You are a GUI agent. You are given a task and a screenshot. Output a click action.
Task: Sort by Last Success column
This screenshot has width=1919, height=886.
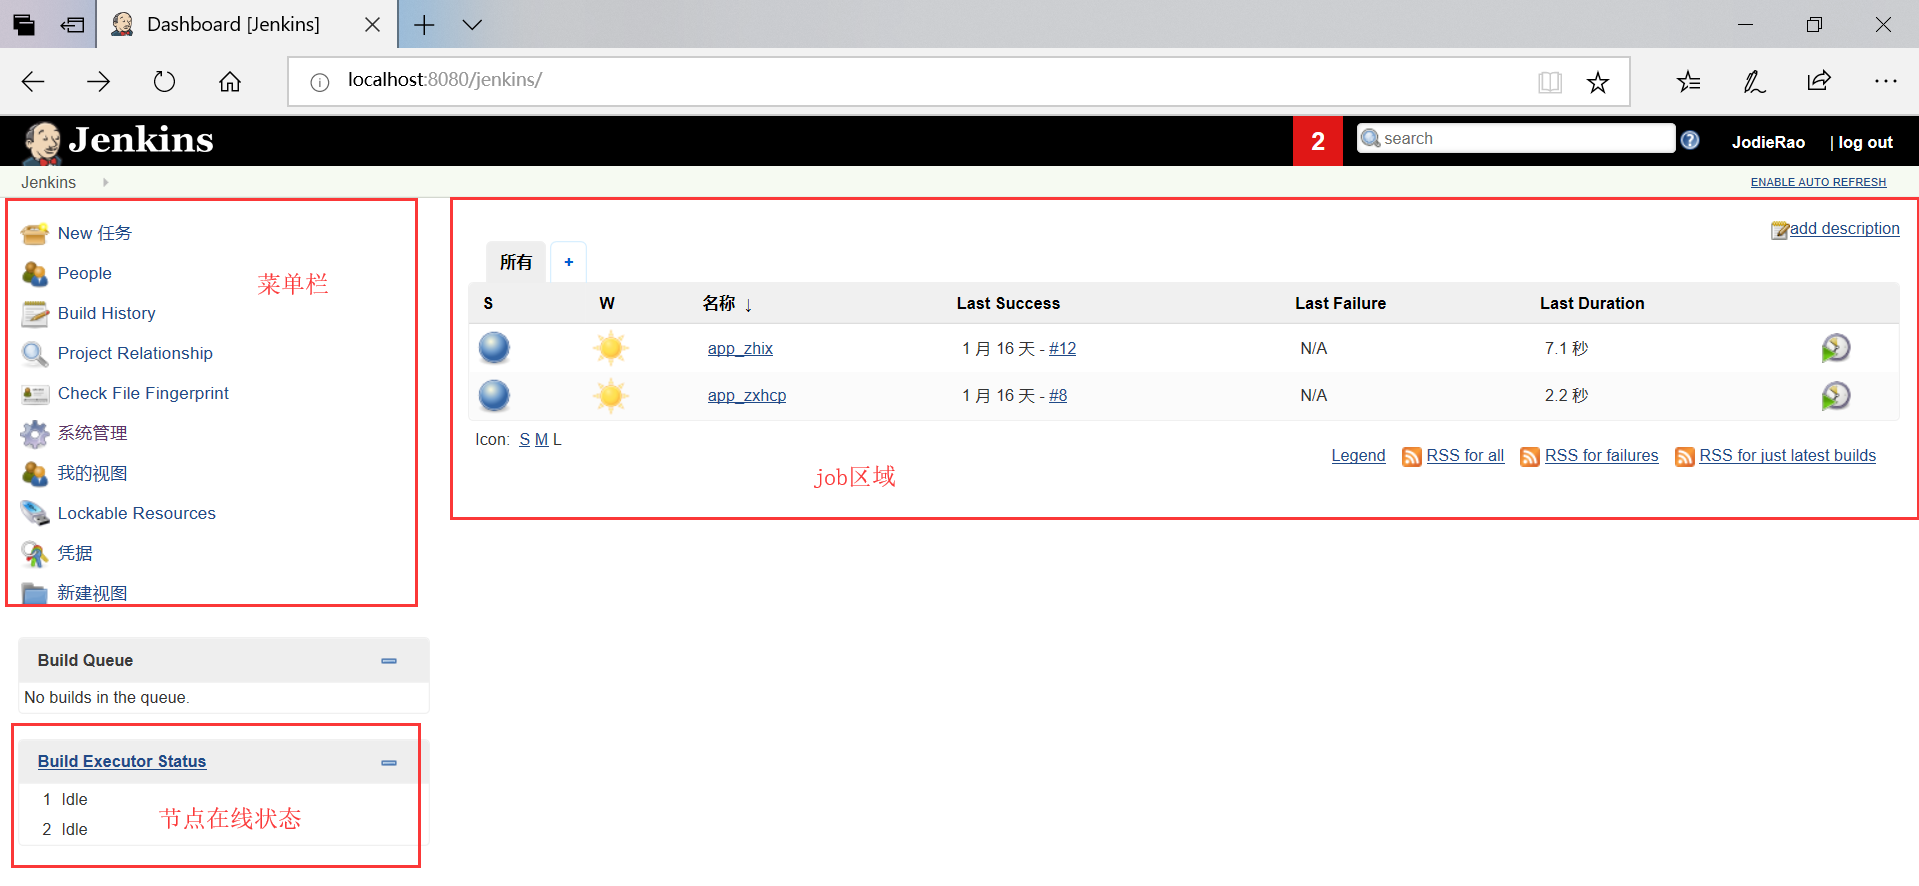pos(1008,303)
